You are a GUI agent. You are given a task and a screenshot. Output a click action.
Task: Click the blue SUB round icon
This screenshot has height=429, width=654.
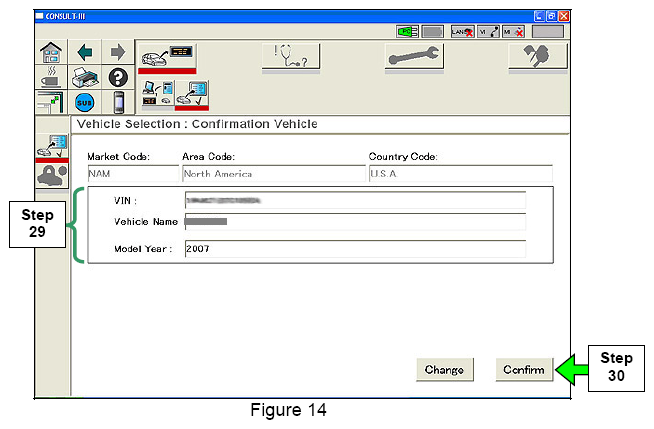[84, 102]
